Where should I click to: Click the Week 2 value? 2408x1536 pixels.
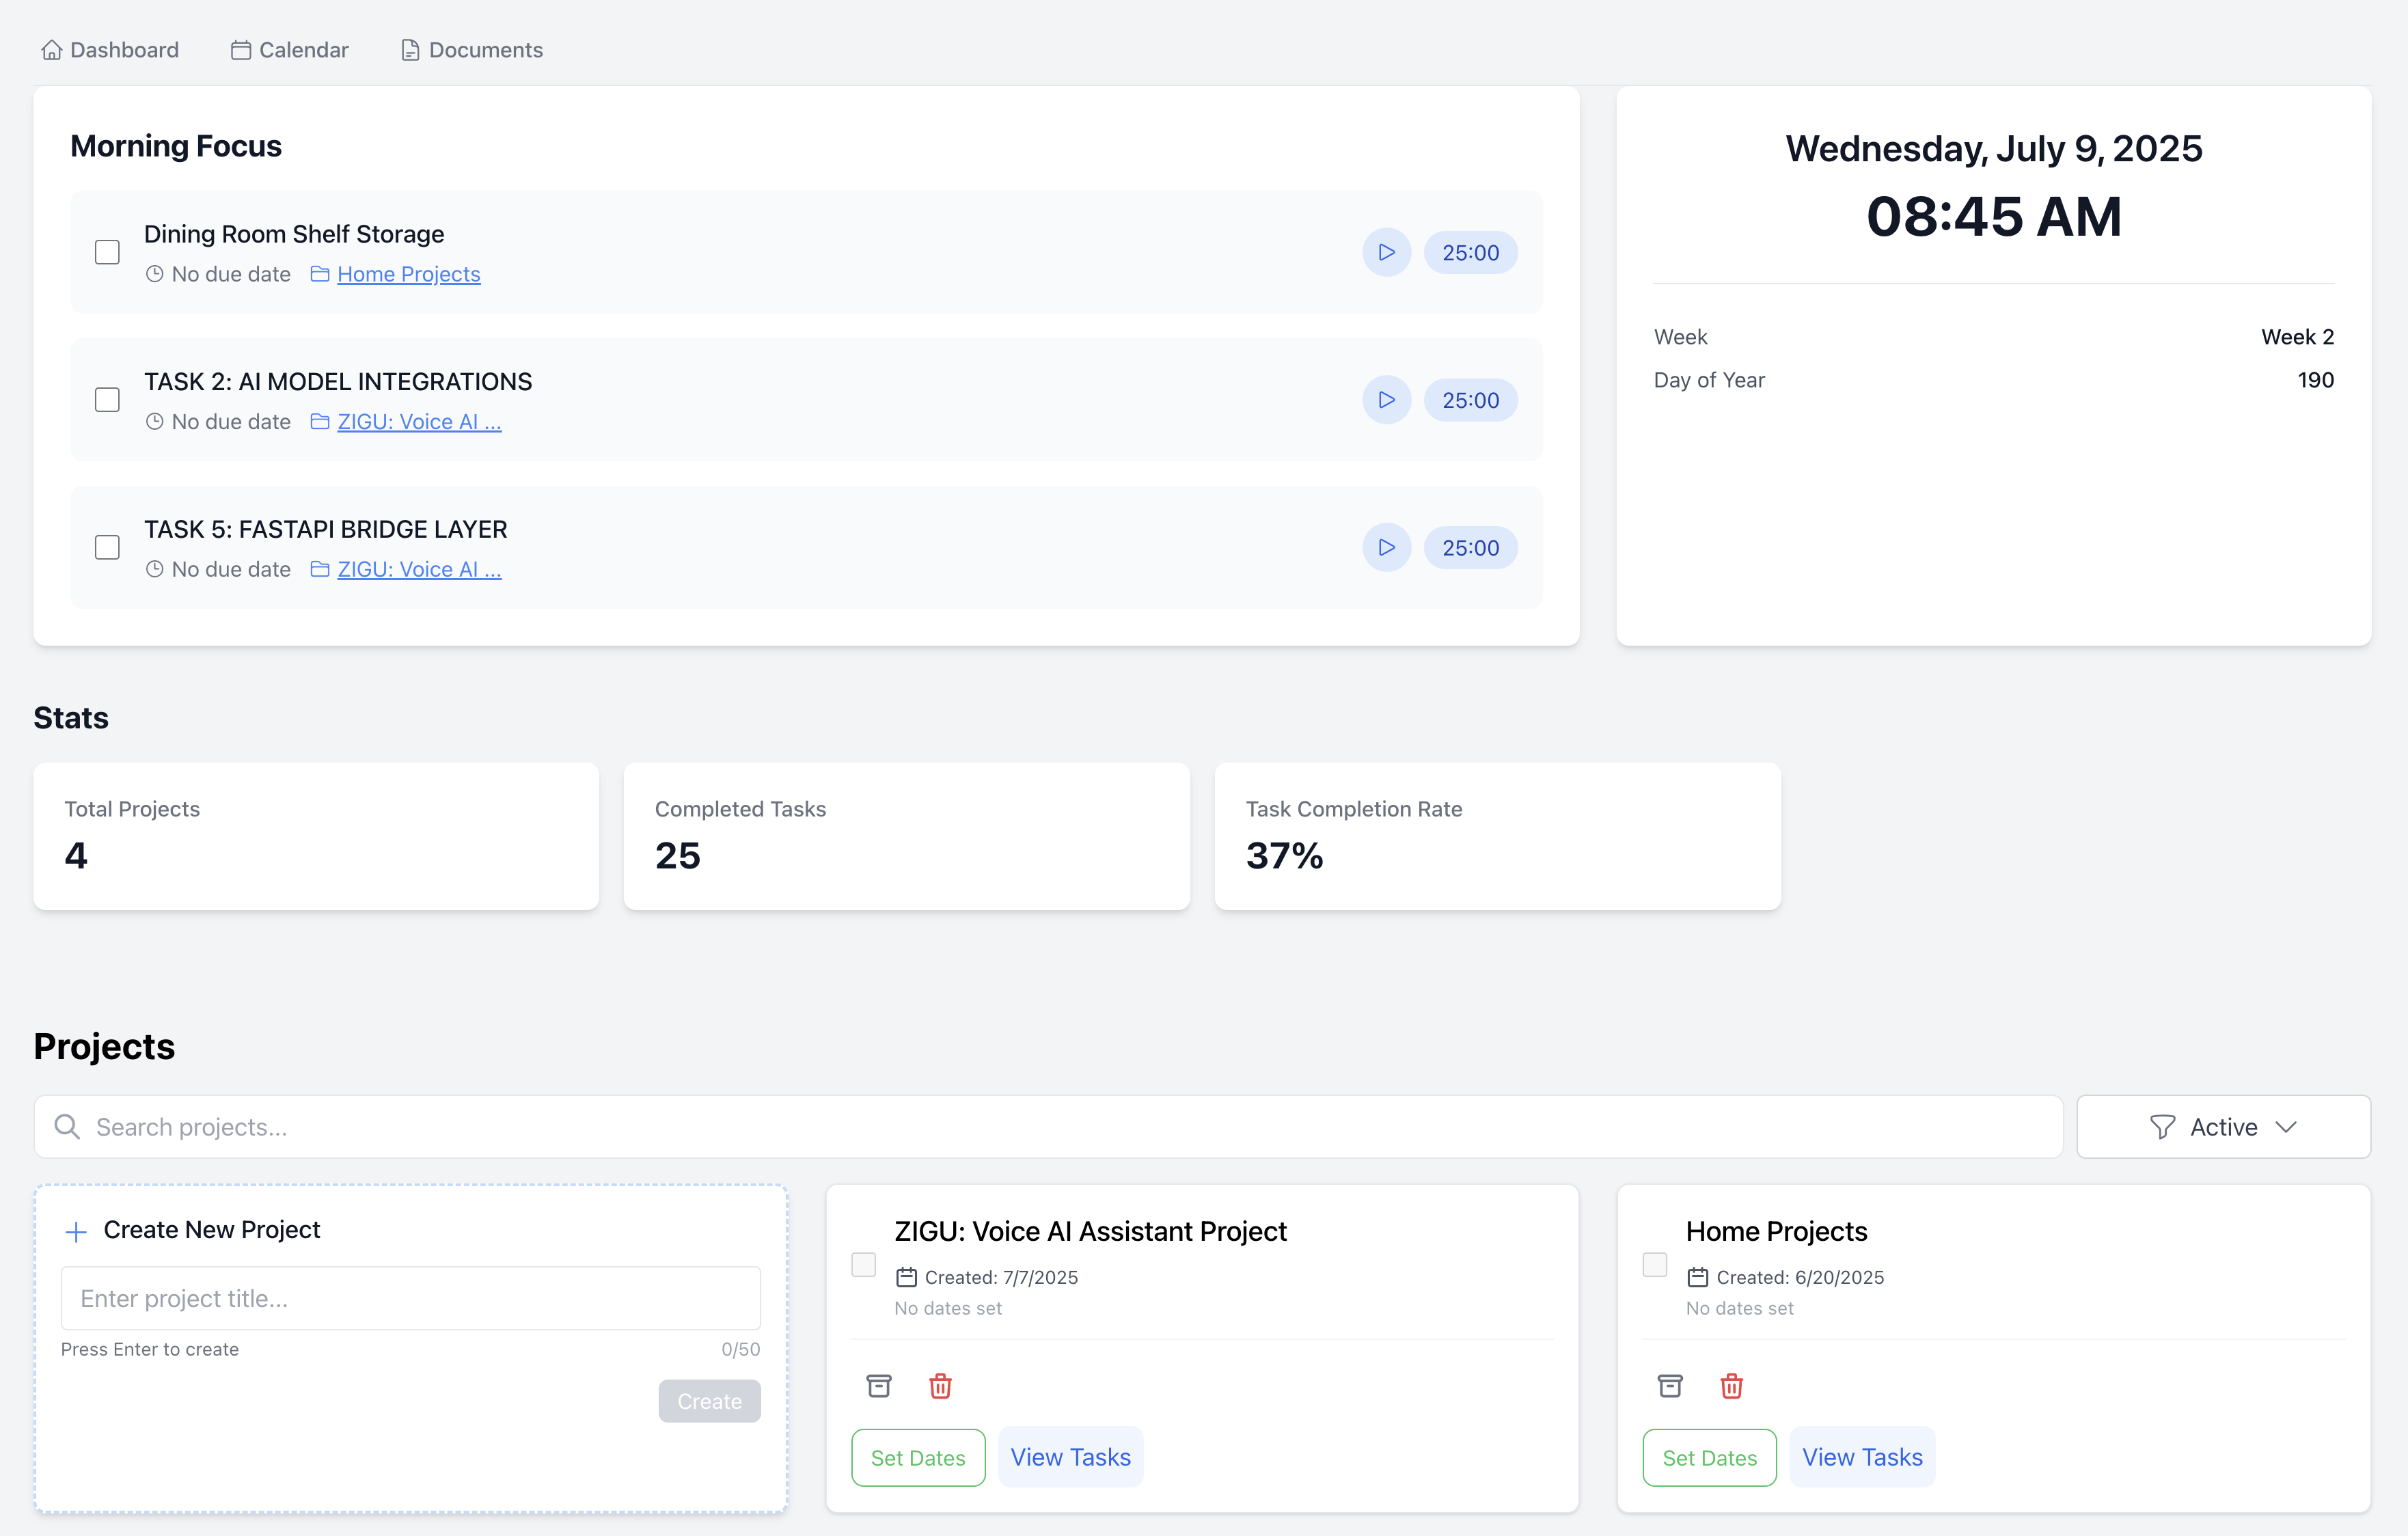2297,337
